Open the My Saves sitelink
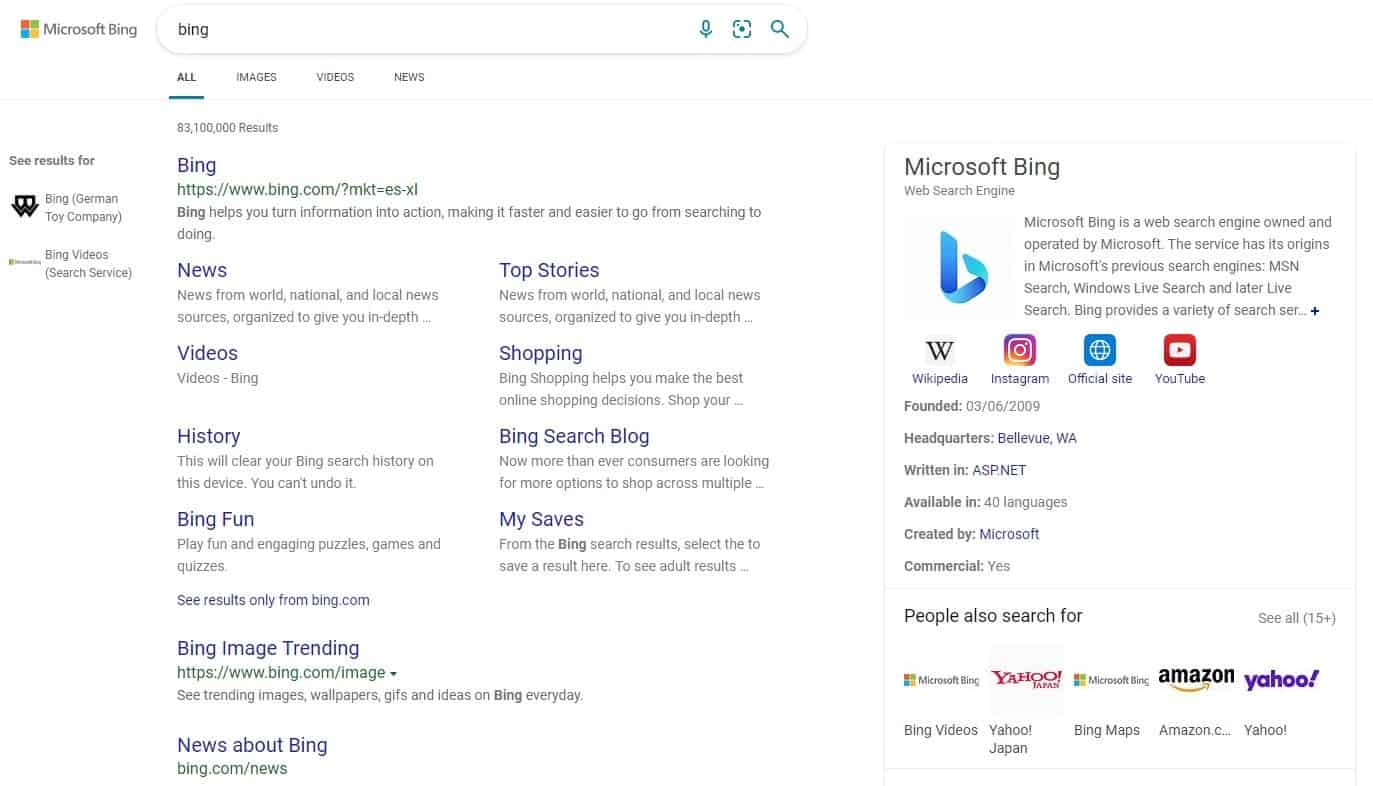Screen dimensions: 1373x786 pyautogui.click(x=541, y=519)
